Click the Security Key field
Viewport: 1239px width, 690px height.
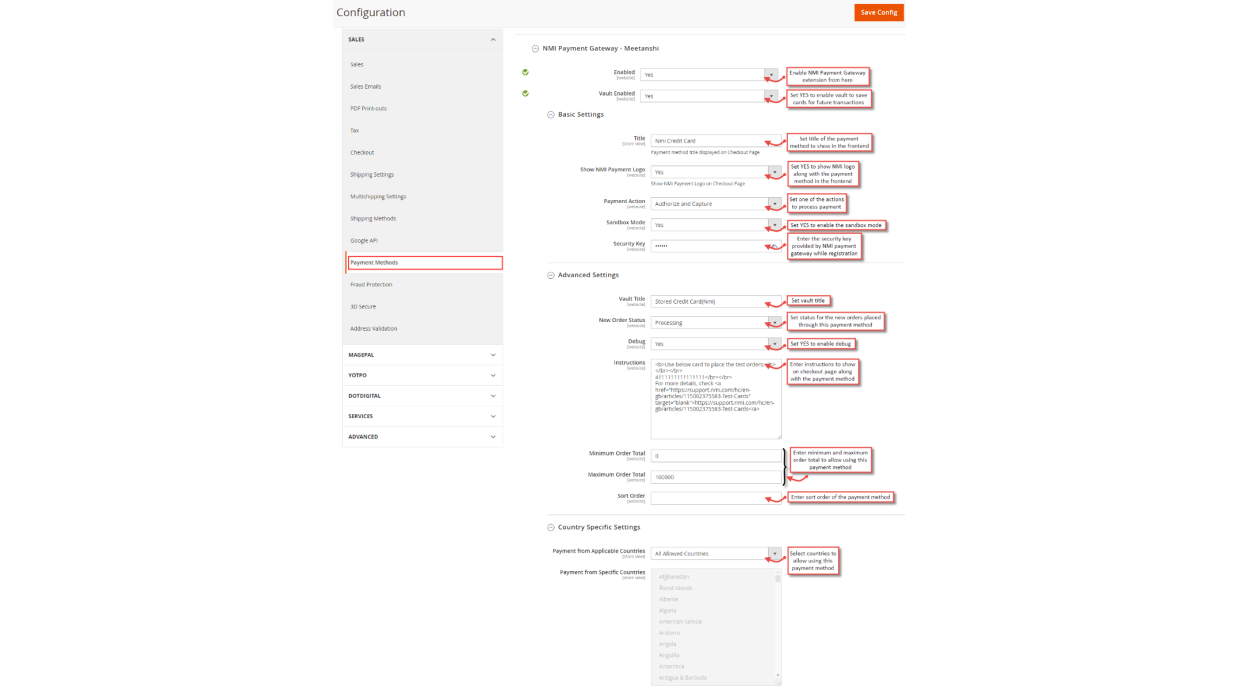716,246
